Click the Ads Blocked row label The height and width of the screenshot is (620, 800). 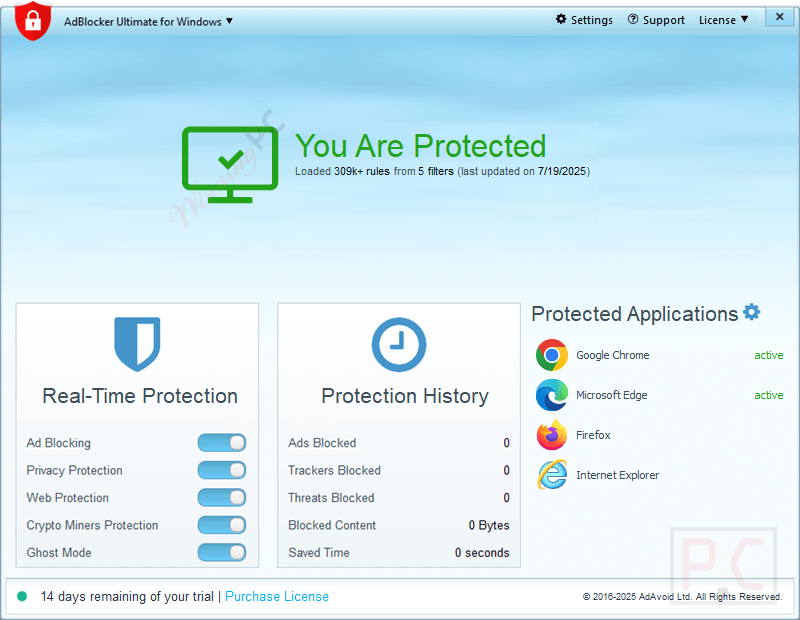click(x=322, y=443)
